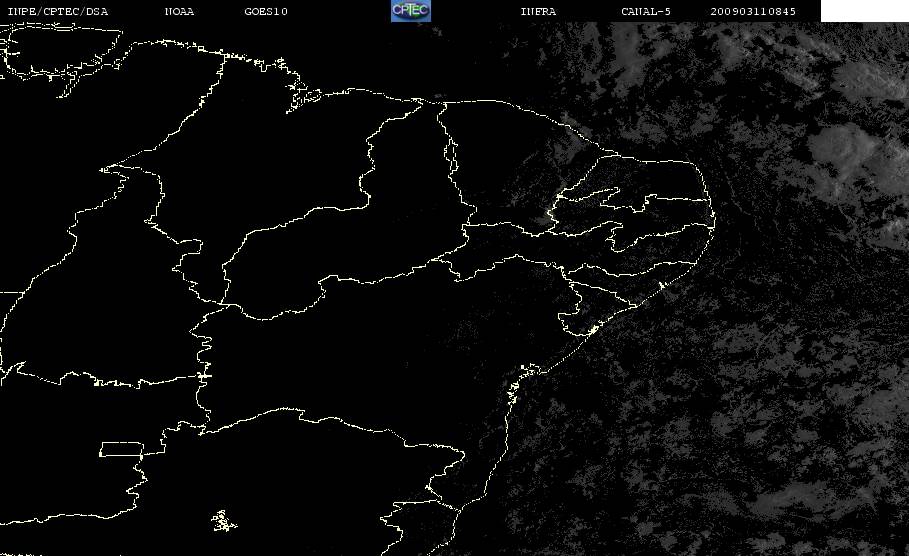Click the GOES10 satellite label
909x556 pixels.
266,11
